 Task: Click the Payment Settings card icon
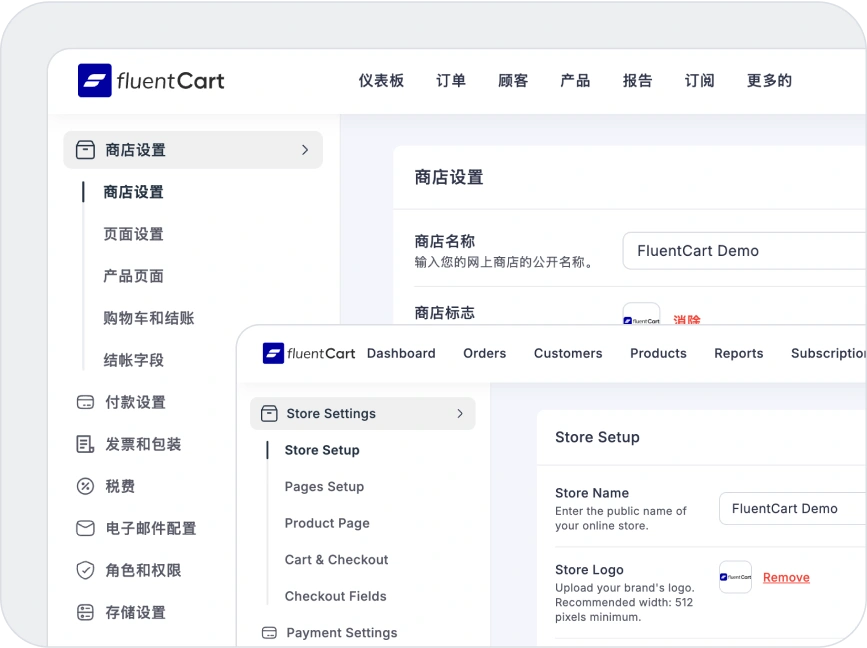tap(268, 633)
